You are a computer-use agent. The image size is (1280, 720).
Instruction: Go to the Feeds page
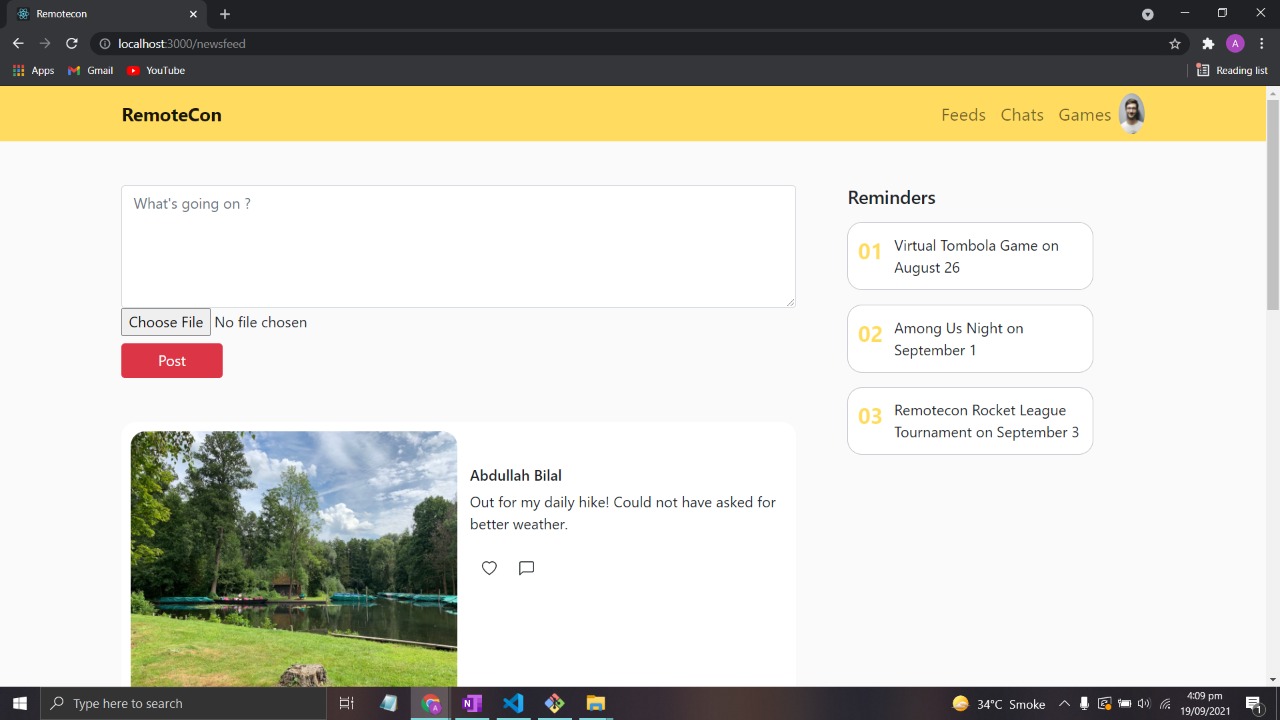(x=963, y=115)
